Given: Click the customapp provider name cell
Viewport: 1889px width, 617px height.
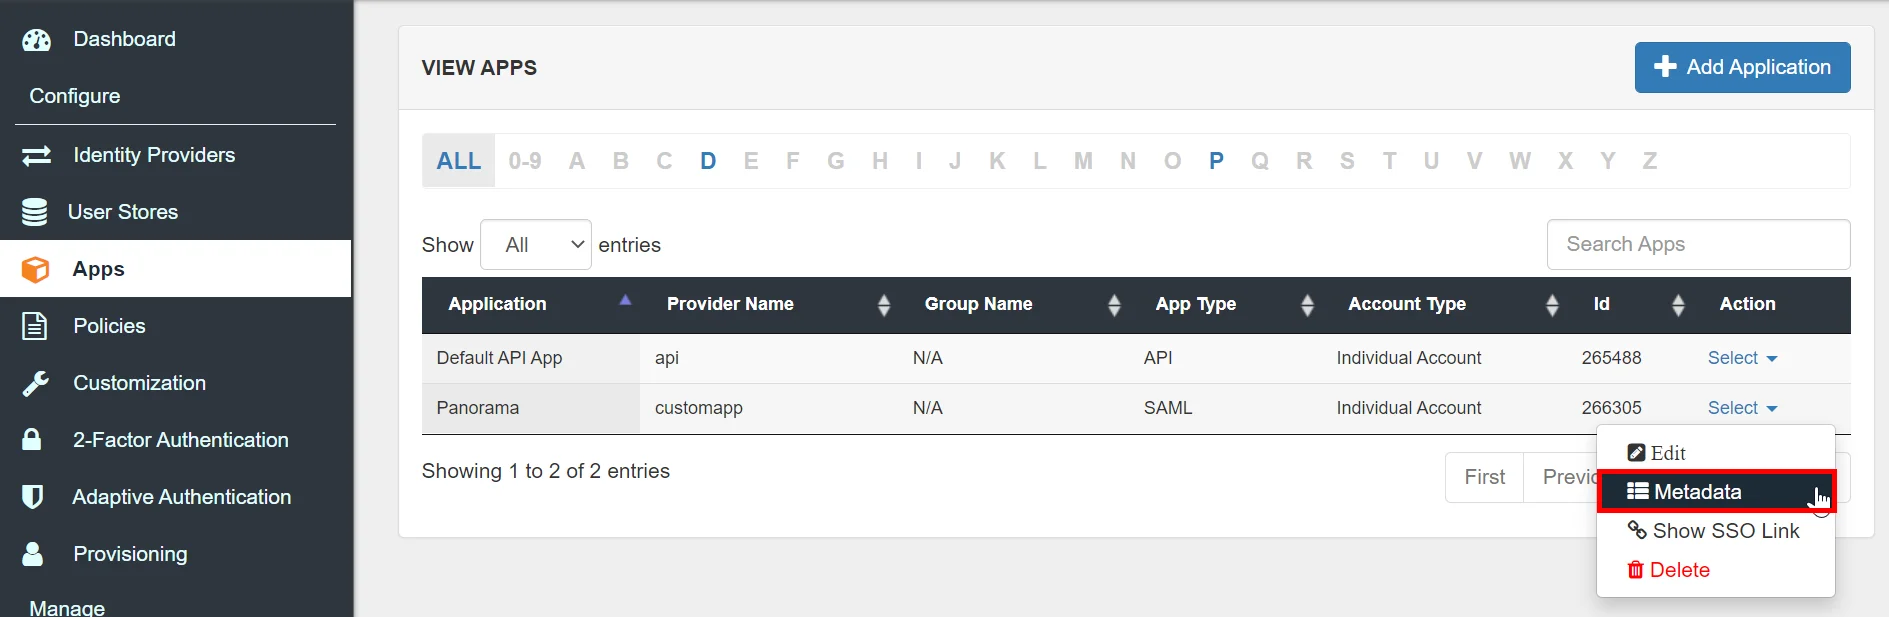Looking at the screenshot, I should (x=769, y=408).
